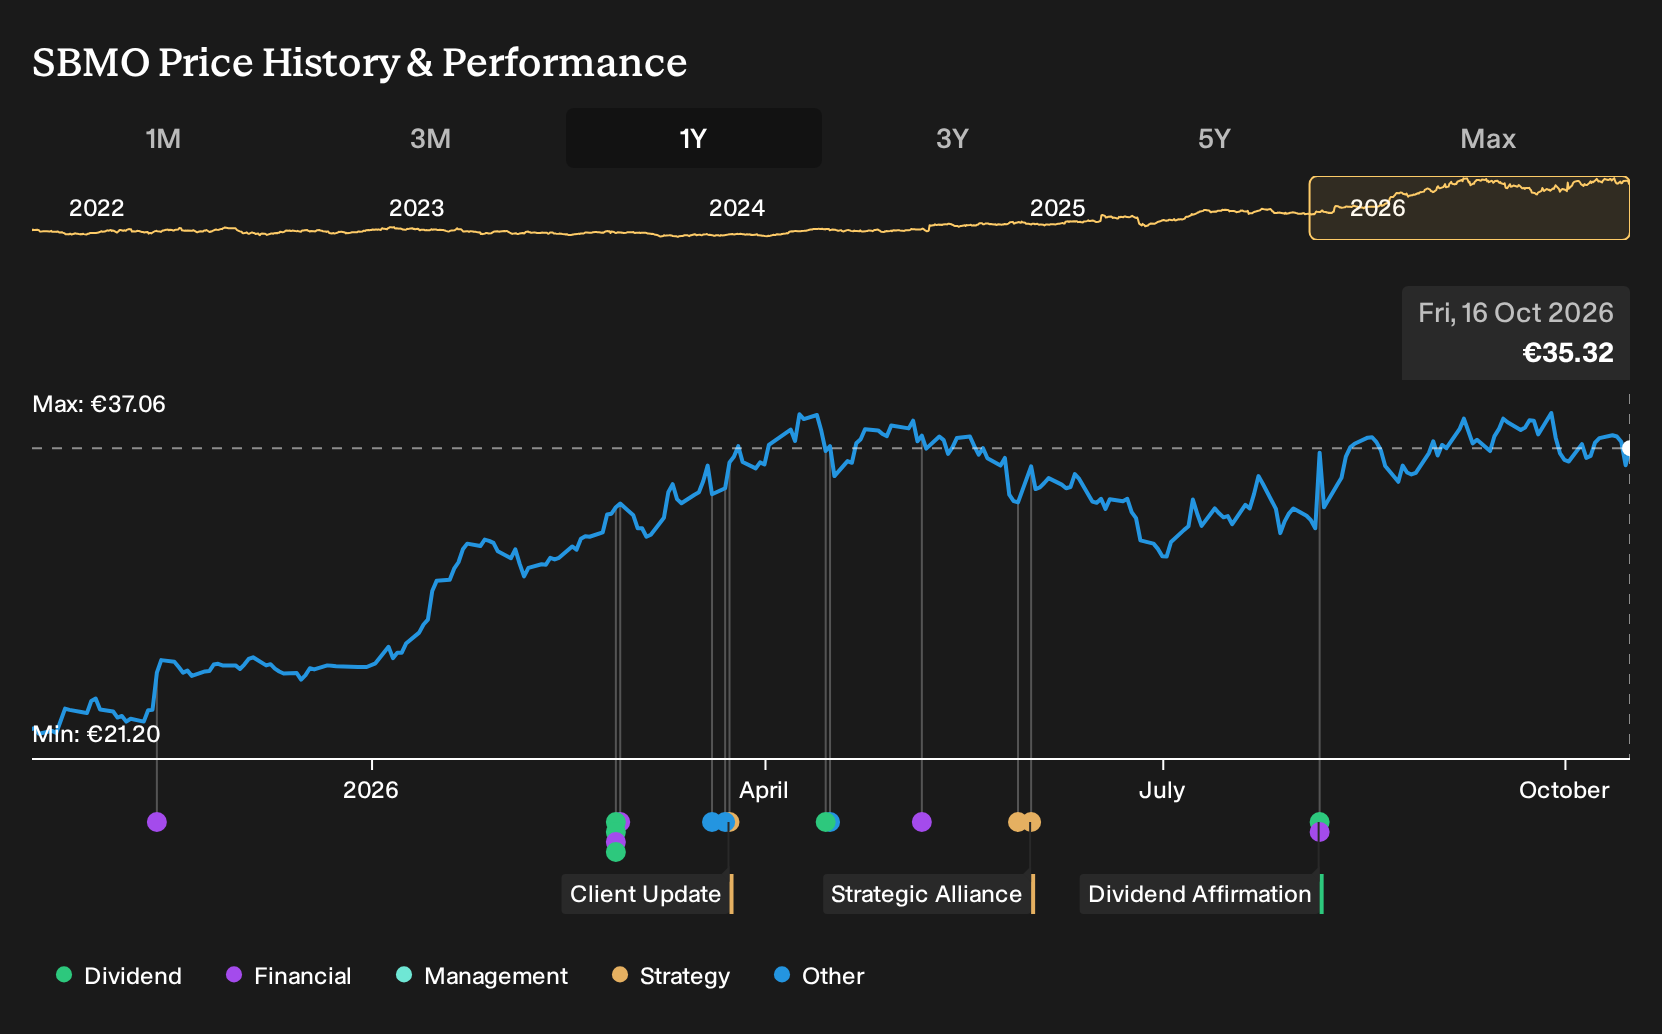Click the 'April' axis label
This screenshot has width=1662, height=1034.
[x=764, y=790]
